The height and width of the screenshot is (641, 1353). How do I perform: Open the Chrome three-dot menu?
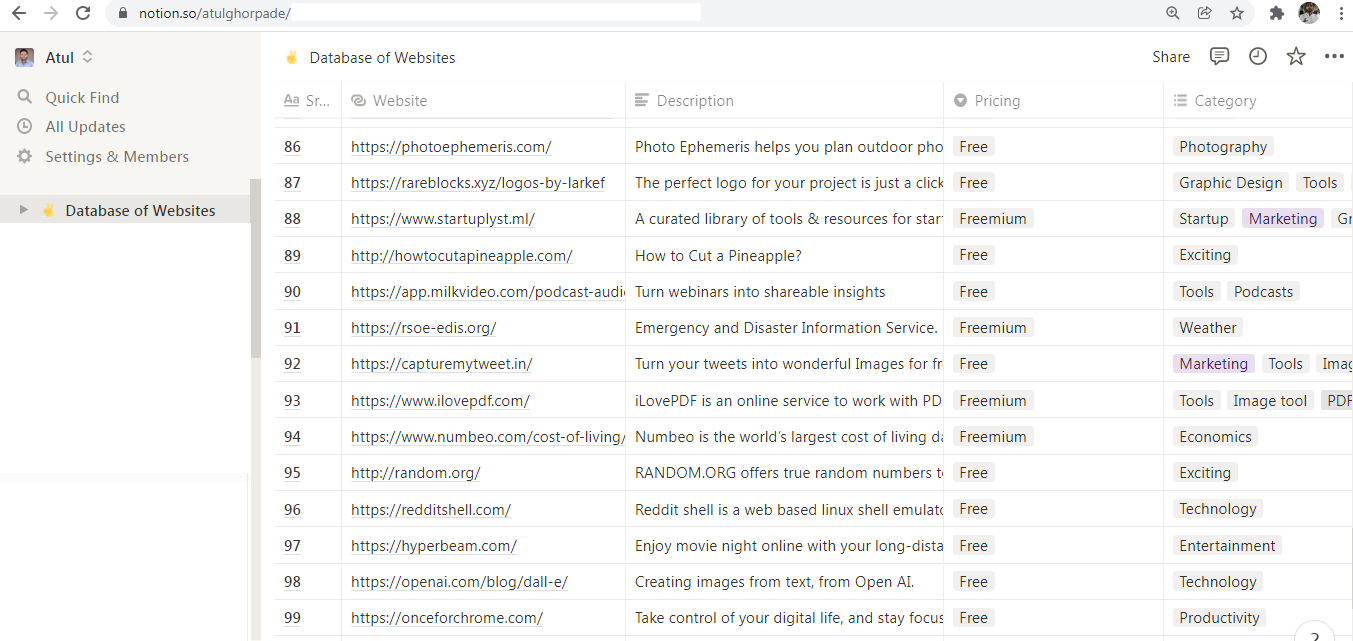point(1341,13)
